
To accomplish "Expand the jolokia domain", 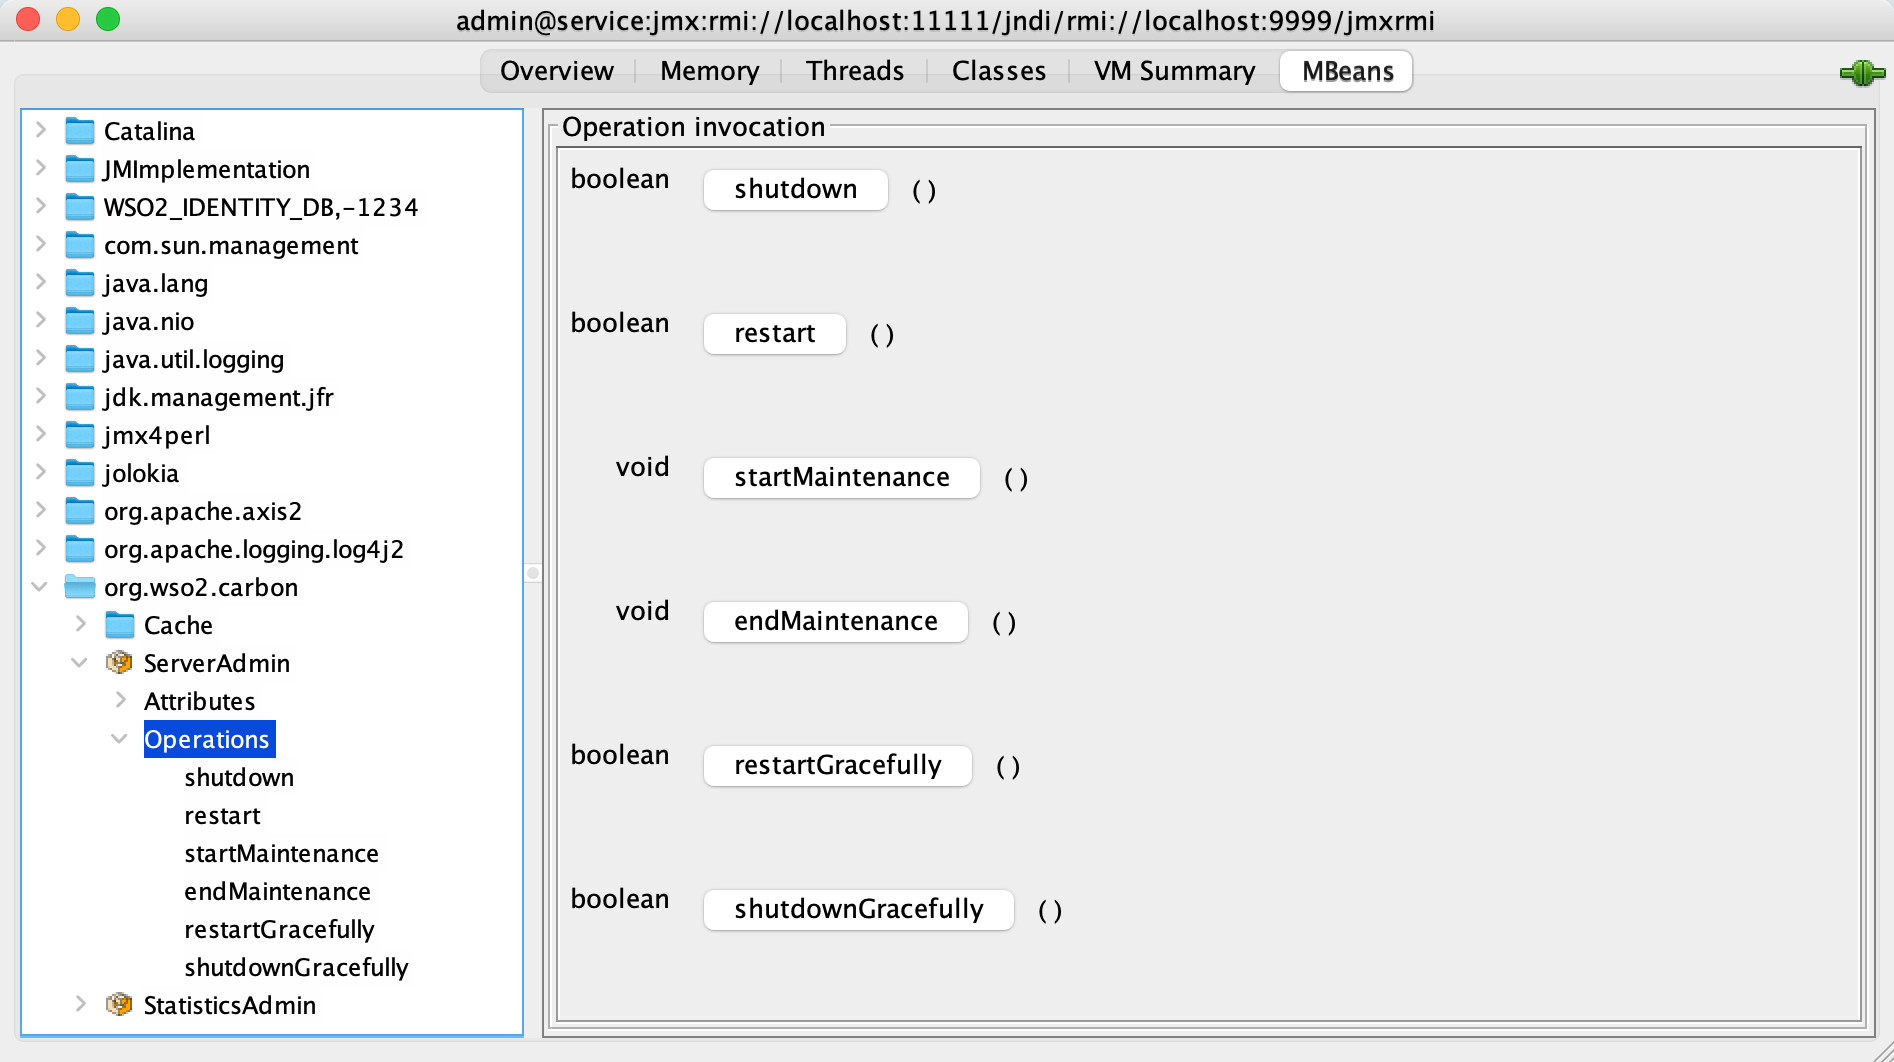I will [x=40, y=472].
